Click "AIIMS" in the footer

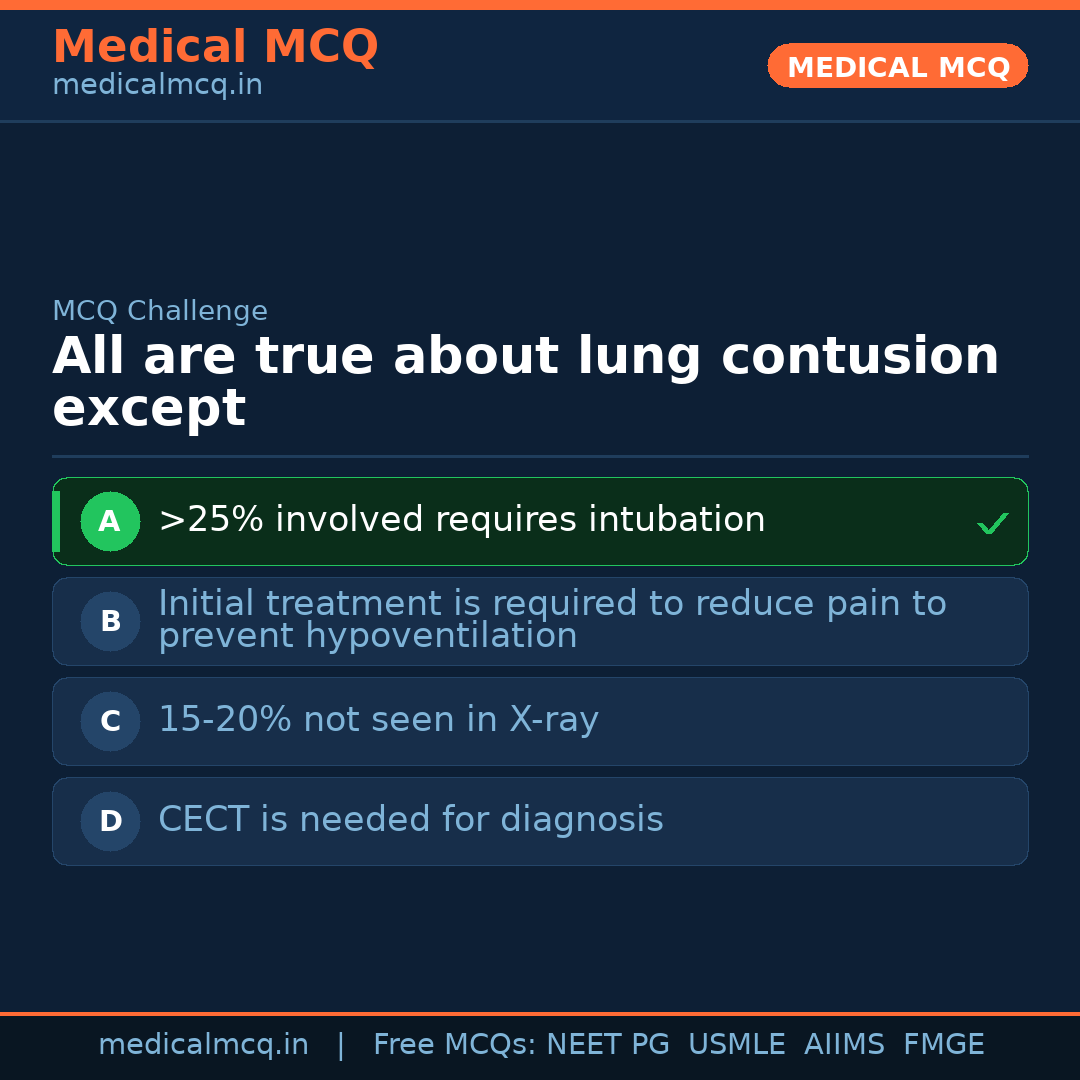tap(844, 1045)
